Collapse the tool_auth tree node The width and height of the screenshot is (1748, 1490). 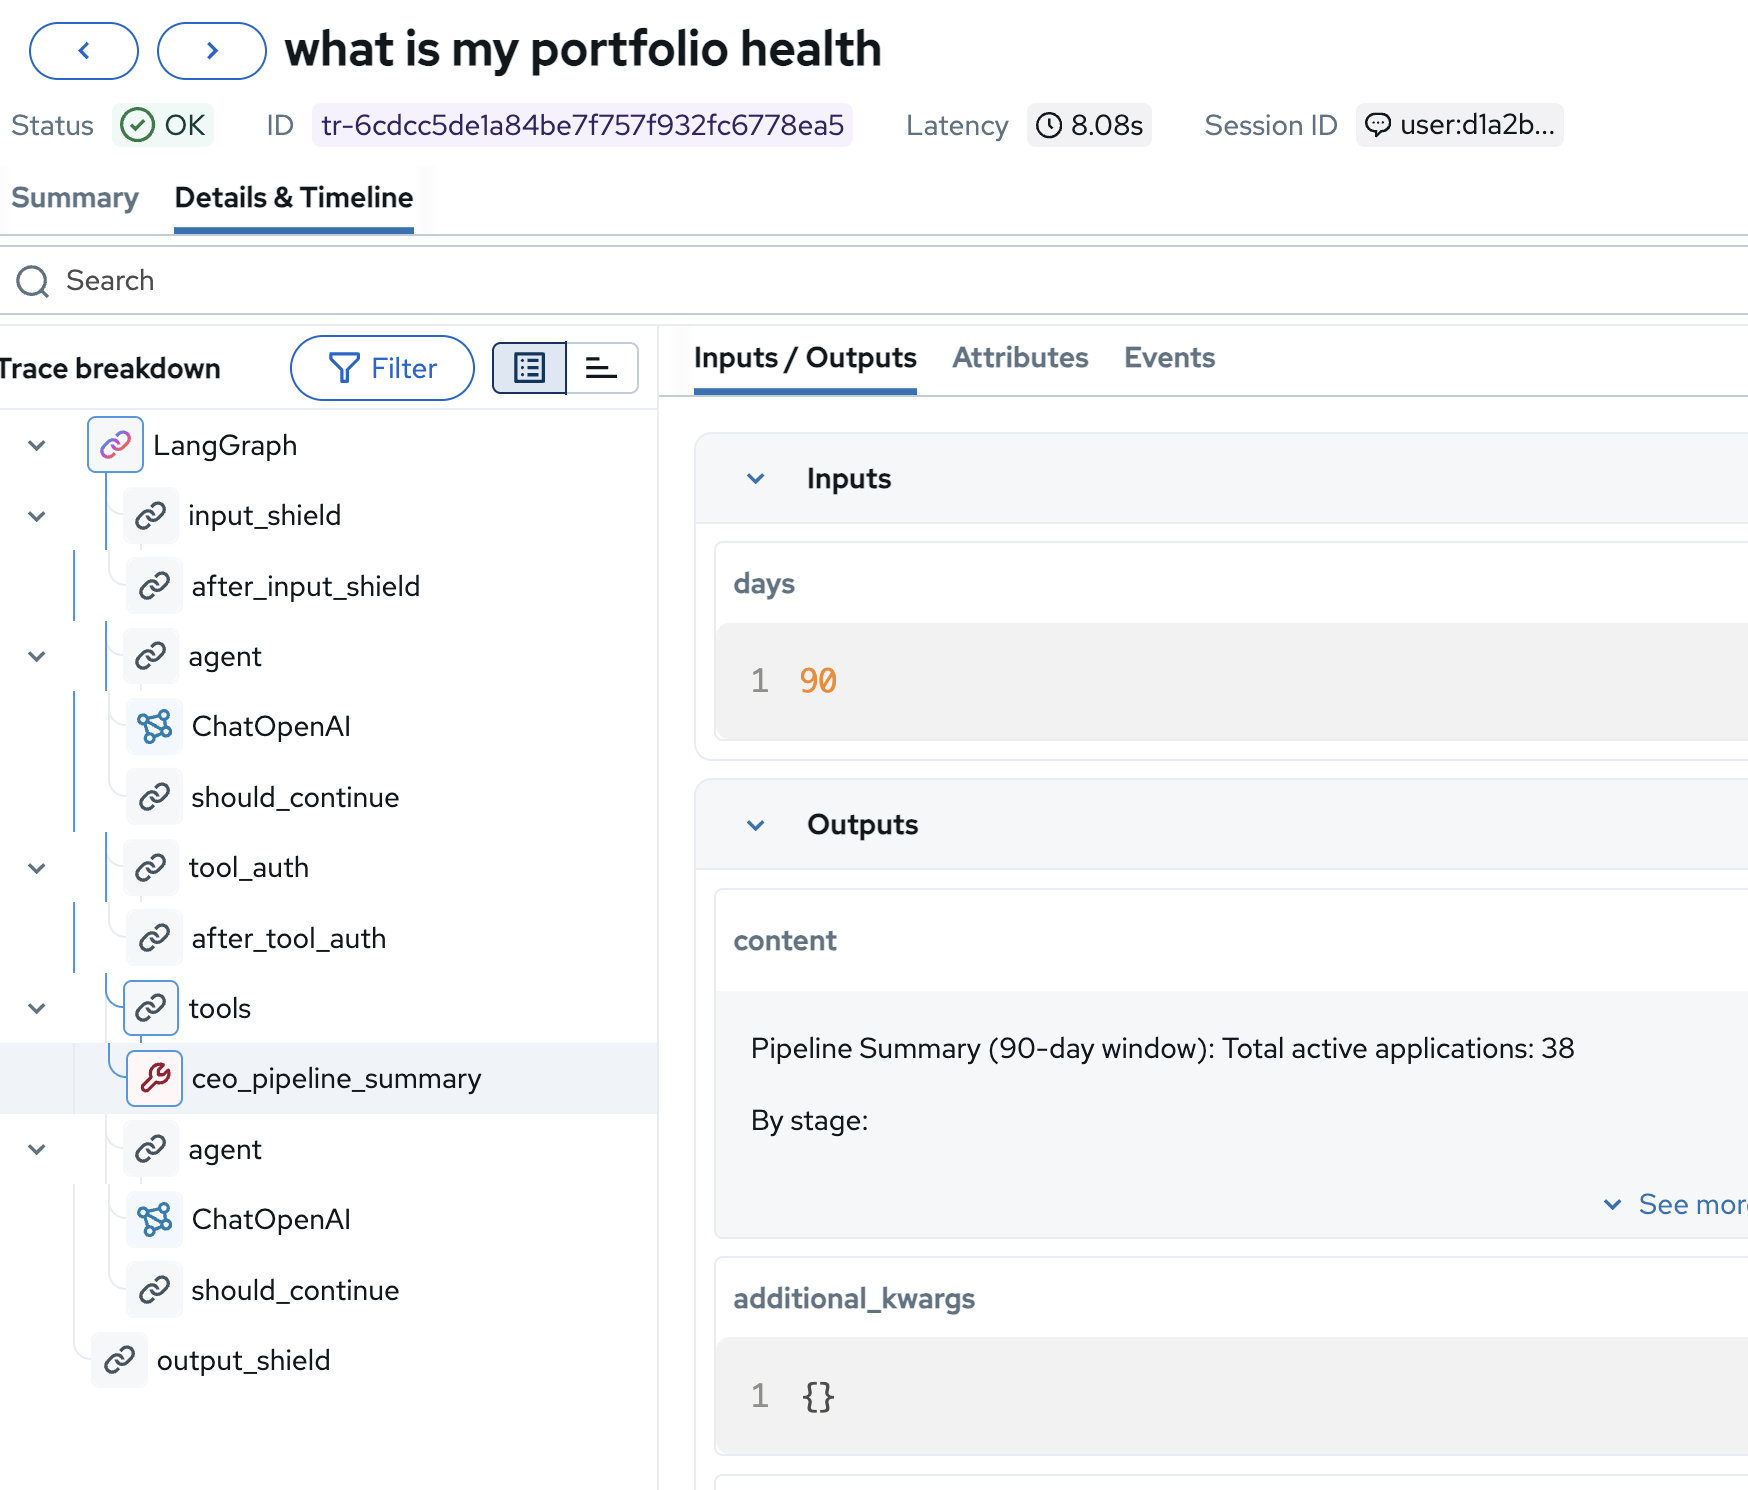(x=37, y=868)
